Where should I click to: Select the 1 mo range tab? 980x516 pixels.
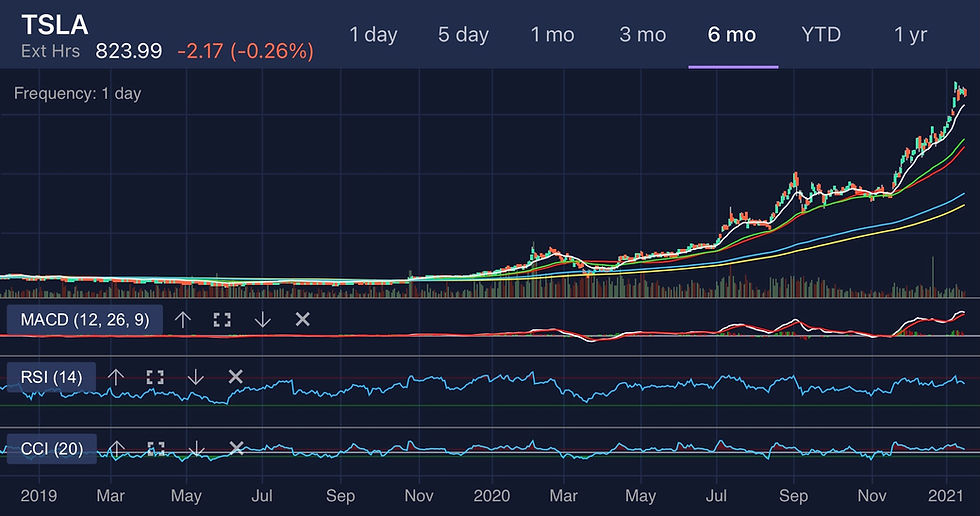tap(552, 34)
